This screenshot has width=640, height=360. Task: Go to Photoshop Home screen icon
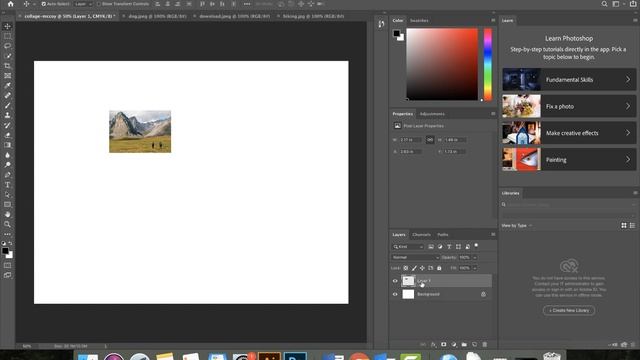11,4
